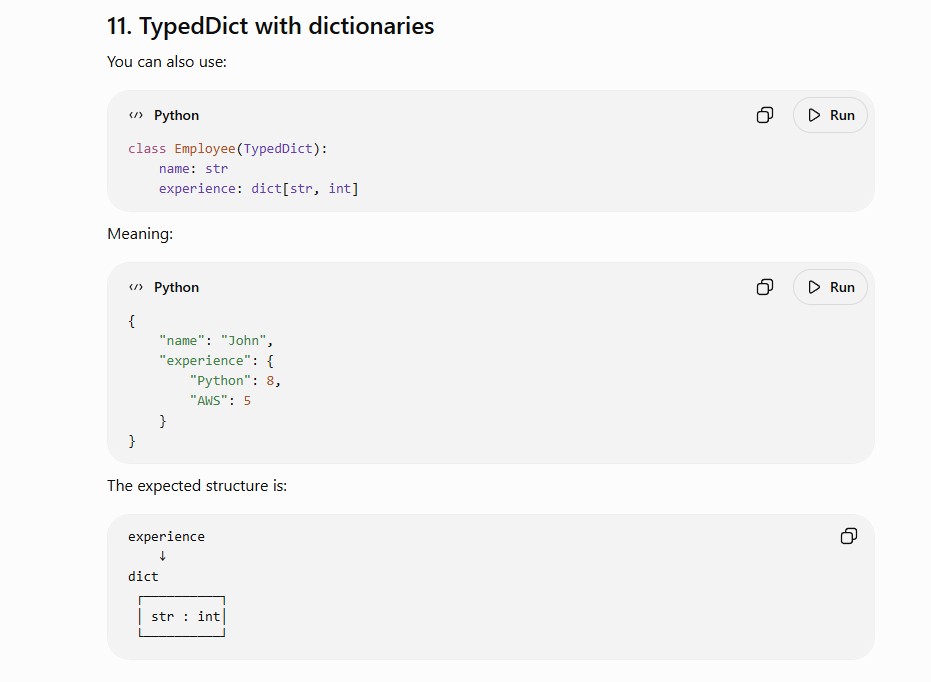931x682 pixels.
Task: Click the code icon beside the first Python label
Action: [x=136, y=115]
